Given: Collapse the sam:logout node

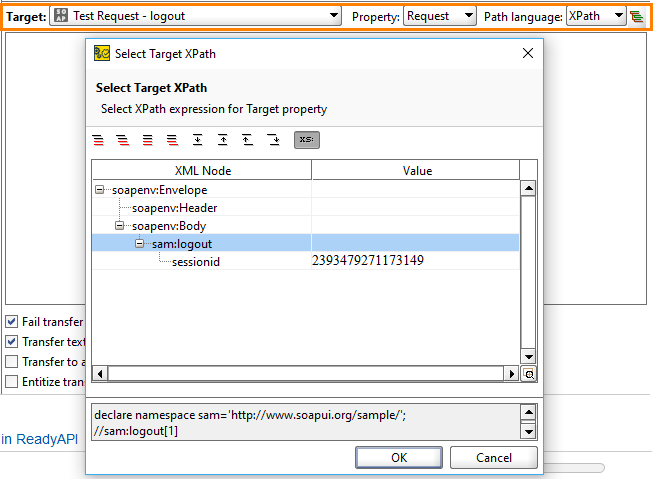Looking at the screenshot, I should pyautogui.click(x=139, y=243).
